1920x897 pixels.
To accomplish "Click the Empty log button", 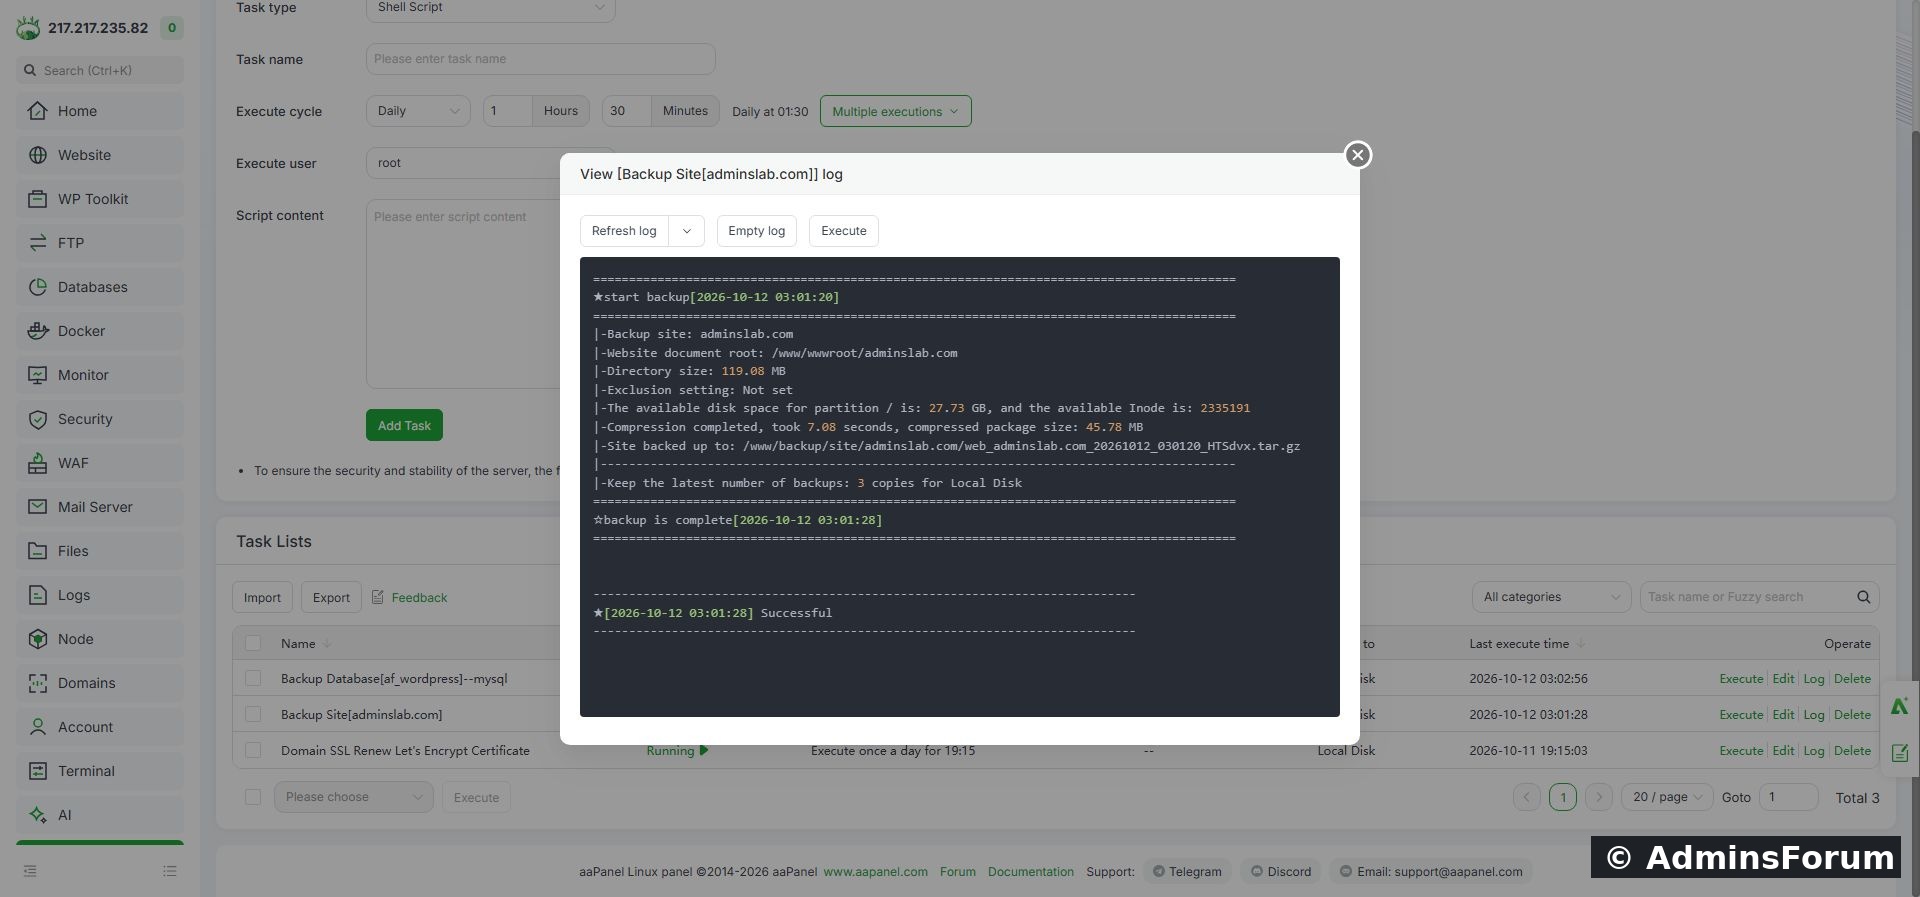I will 756,231.
